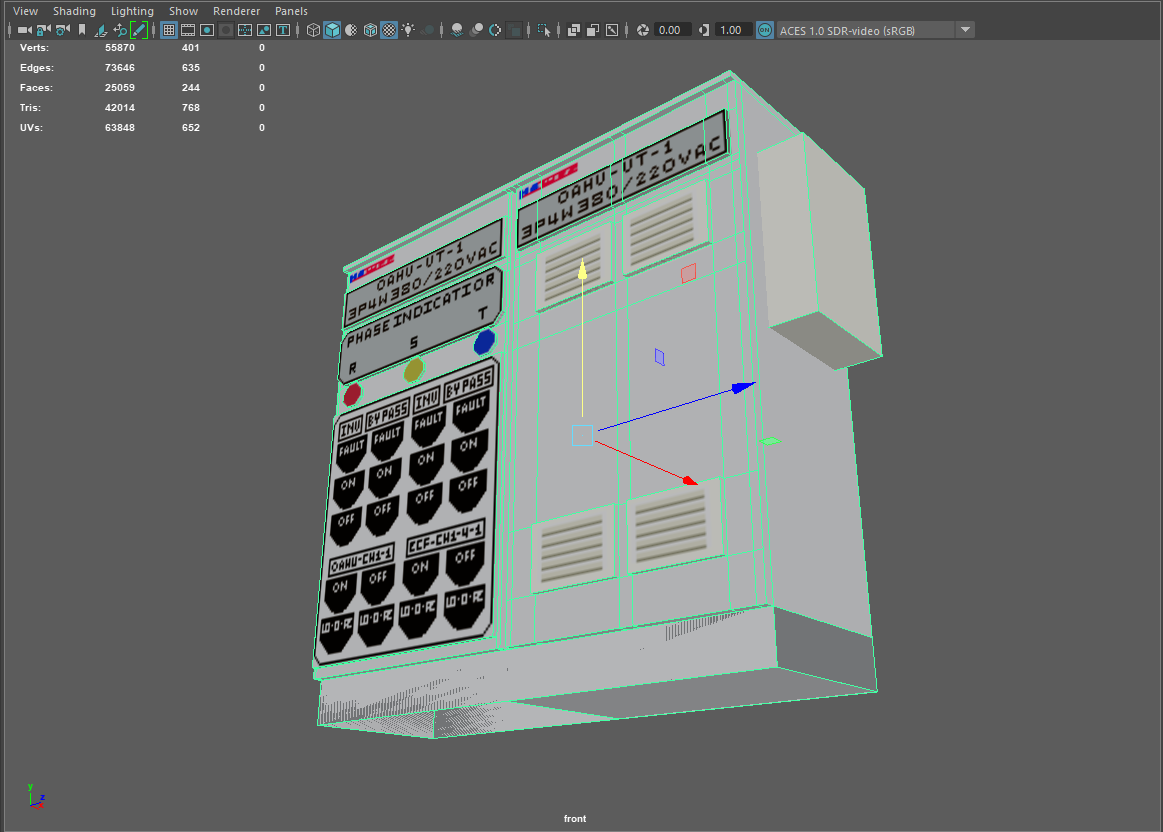Toggle the color management ON button
The width and height of the screenshot is (1163, 832).
(765, 30)
